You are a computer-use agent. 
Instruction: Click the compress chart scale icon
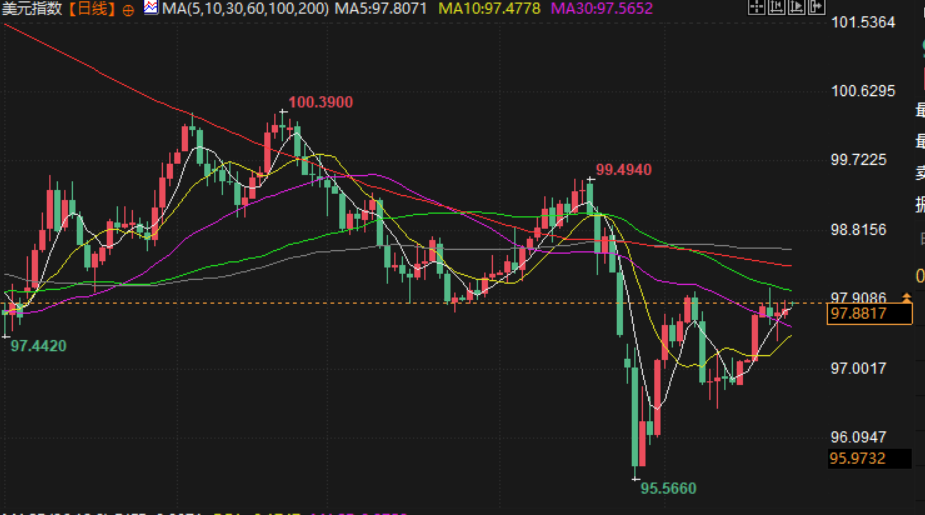tap(776, 7)
